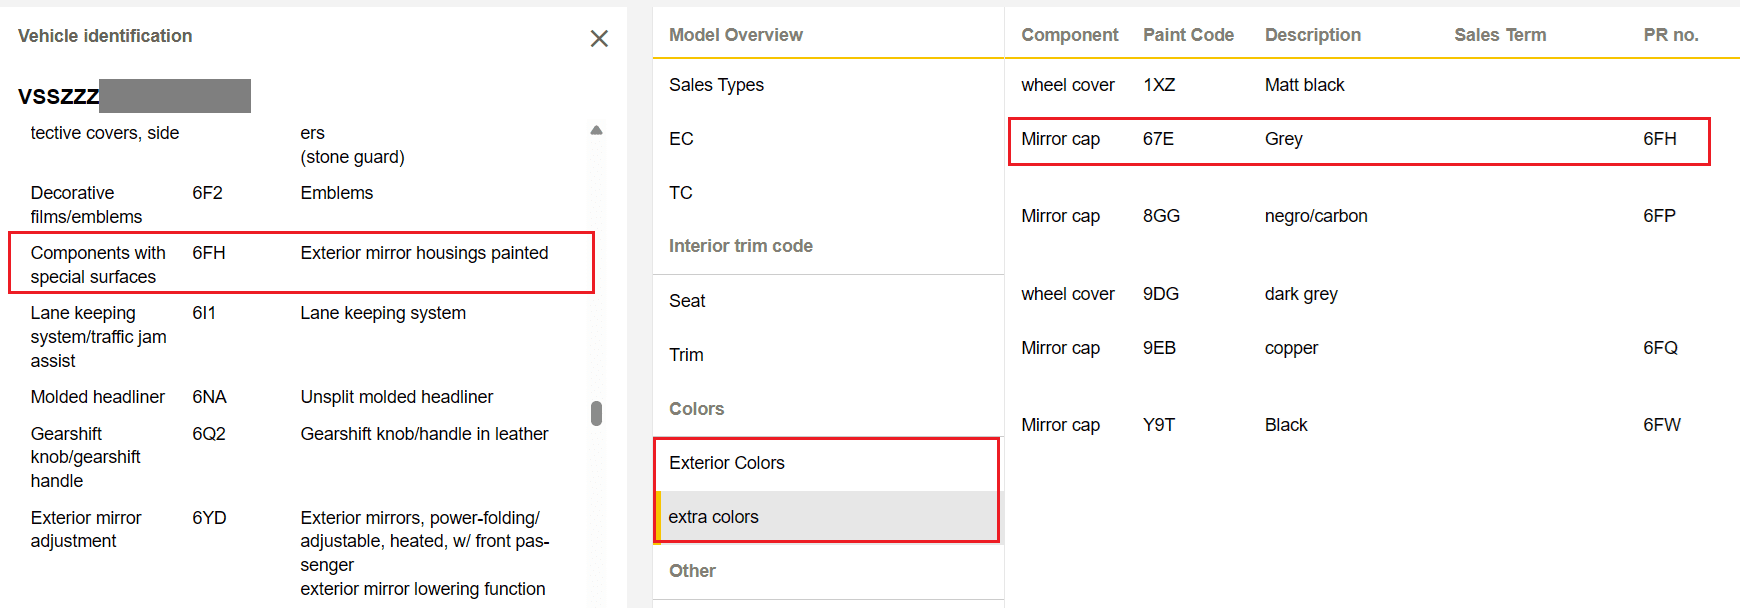Image resolution: width=1740 pixels, height=608 pixels.
Task: Select the 6FH Exterior mirror housings row
Action: pyautogui.click(x=300, y=264)
